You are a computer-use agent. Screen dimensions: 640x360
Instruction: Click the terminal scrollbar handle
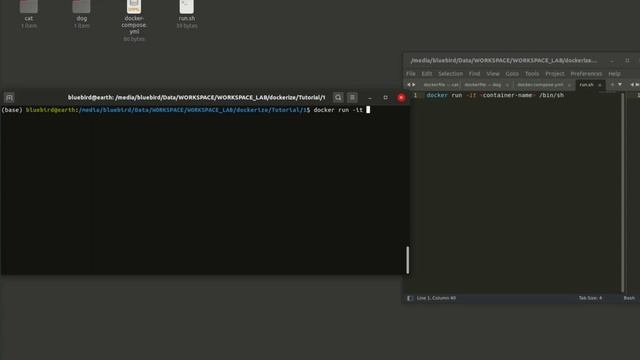(407, 260)
